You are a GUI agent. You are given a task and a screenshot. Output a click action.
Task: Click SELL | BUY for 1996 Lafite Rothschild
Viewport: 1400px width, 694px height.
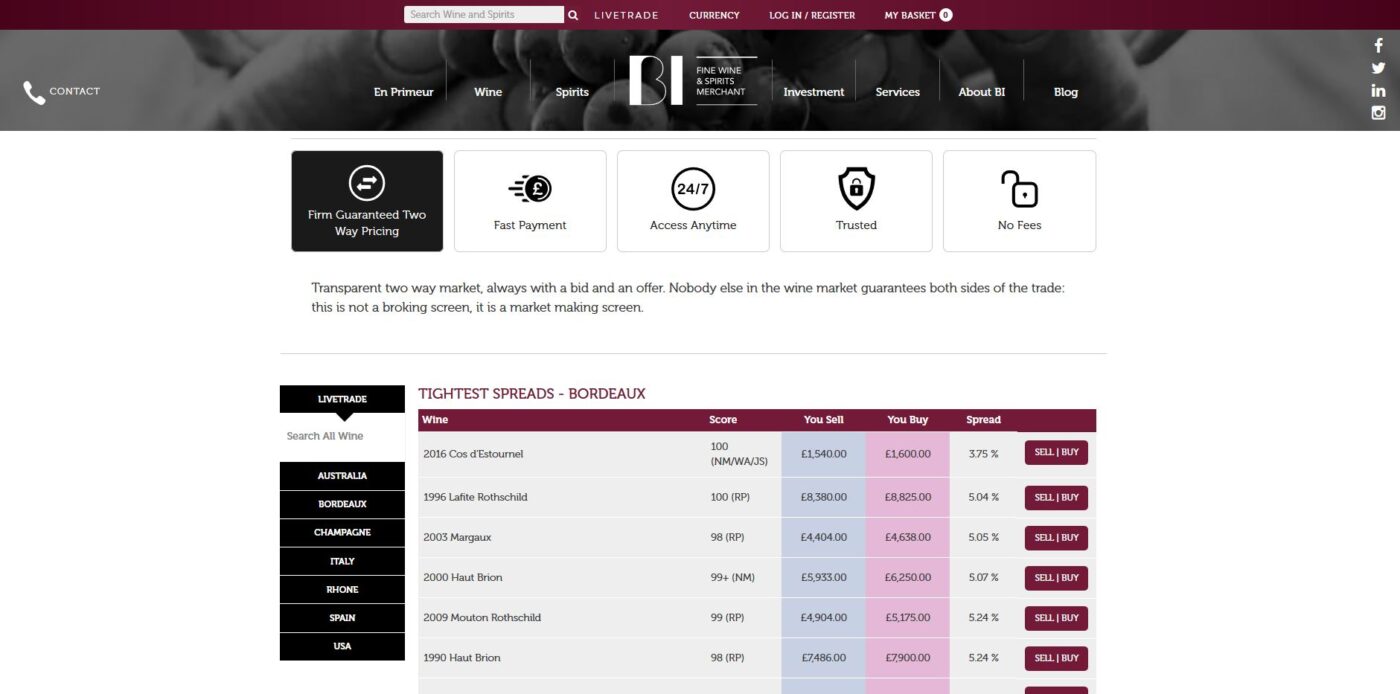pos(1056,498)
